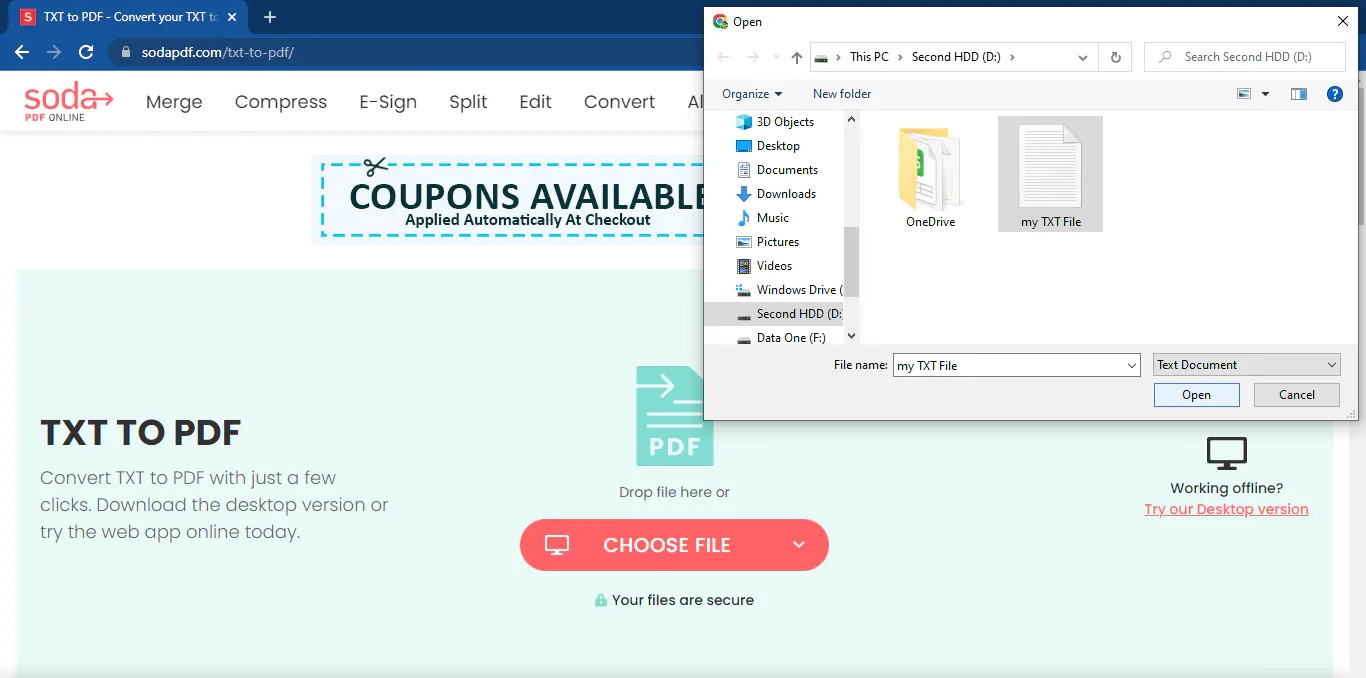Image resolution: width=1366 pixels, height=678 pixels.
Task: Click the large views thumbnail icon
Action: 1243,93
